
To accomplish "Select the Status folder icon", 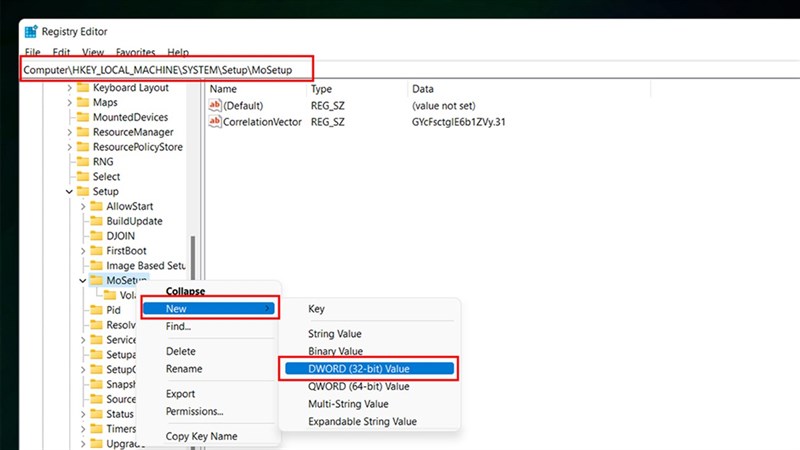I will pos(96,413).
